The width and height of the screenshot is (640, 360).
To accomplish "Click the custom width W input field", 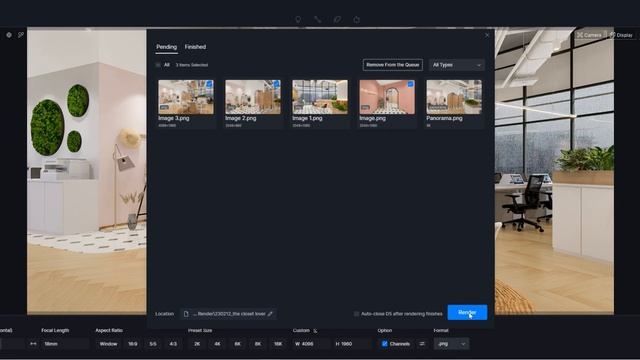I will (312, 344).
